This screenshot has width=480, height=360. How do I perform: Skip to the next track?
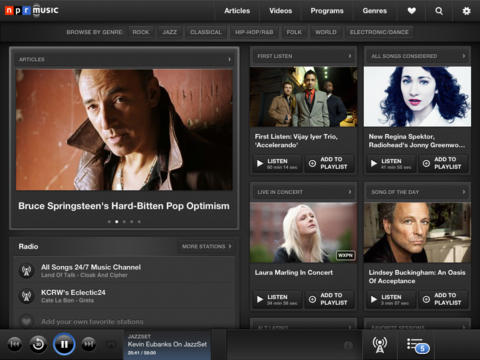[88, 344]
